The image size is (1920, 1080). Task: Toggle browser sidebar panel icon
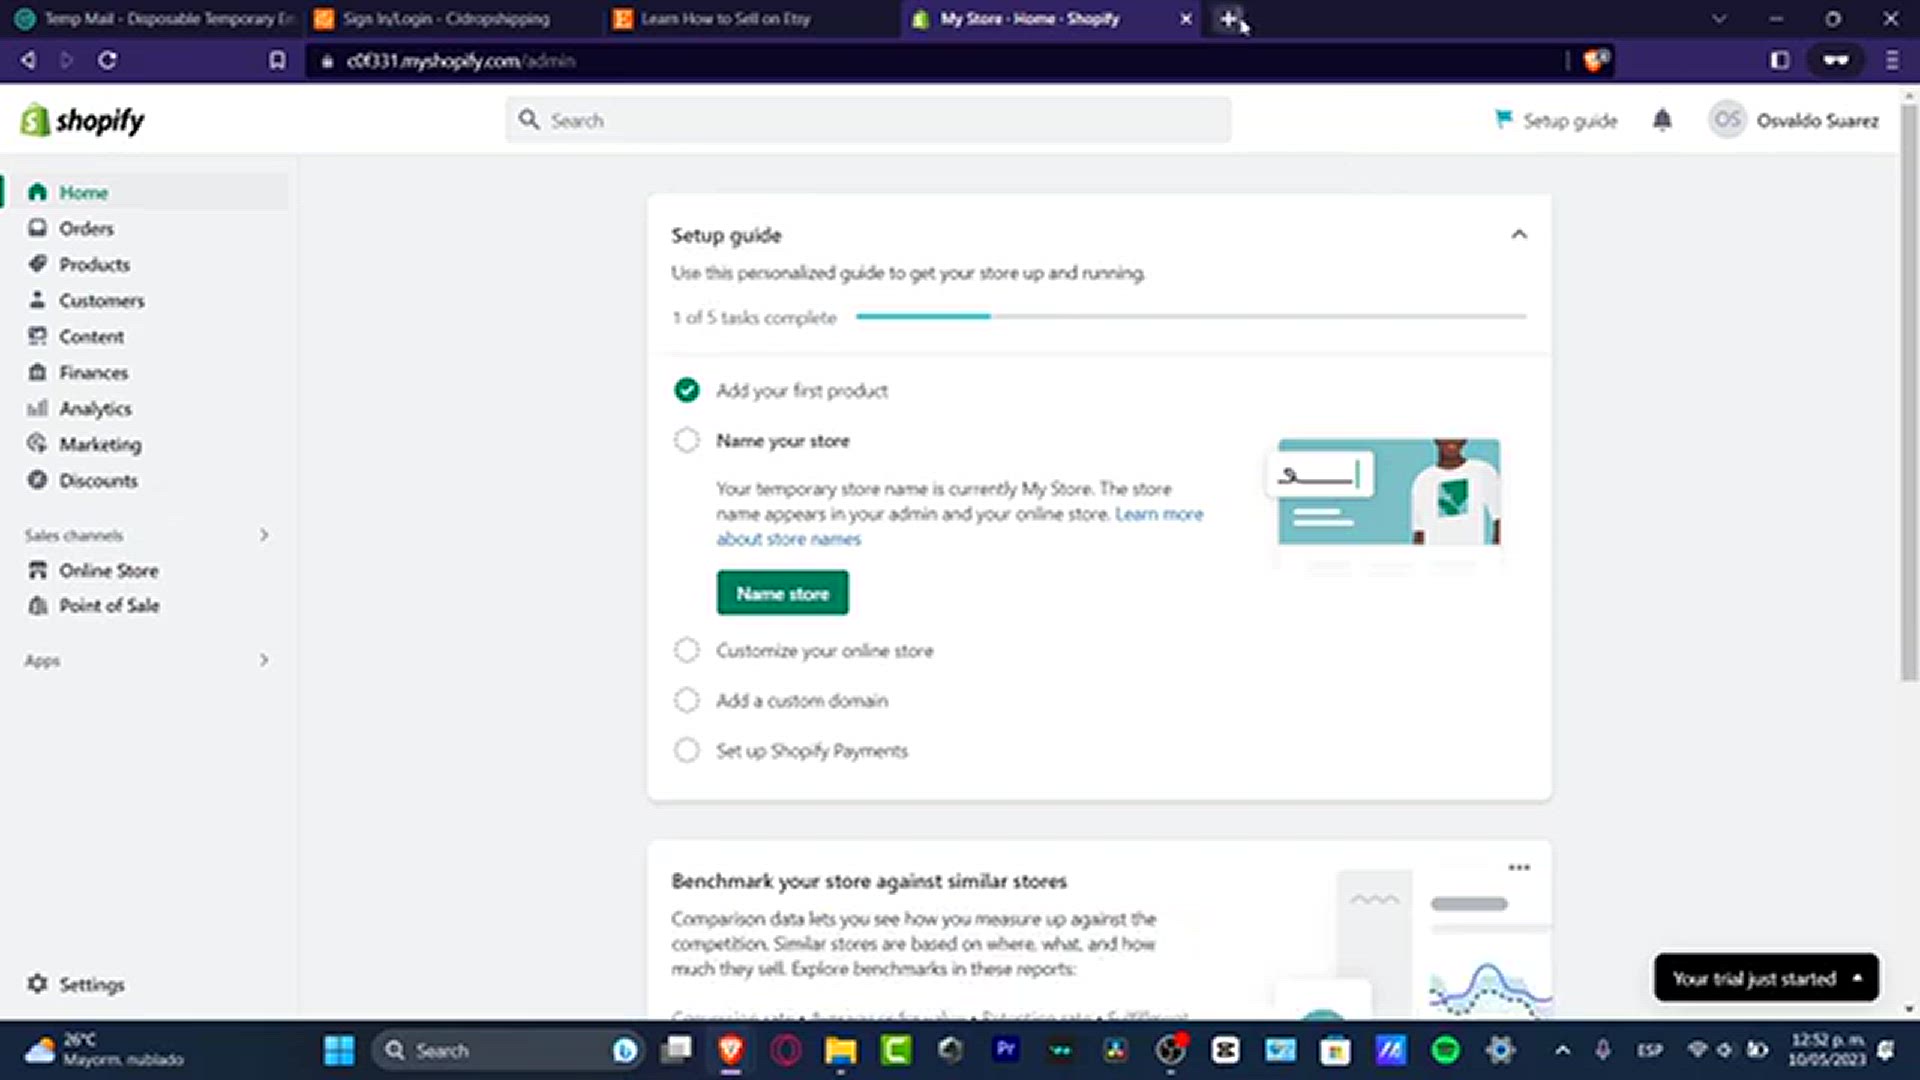1779,60
